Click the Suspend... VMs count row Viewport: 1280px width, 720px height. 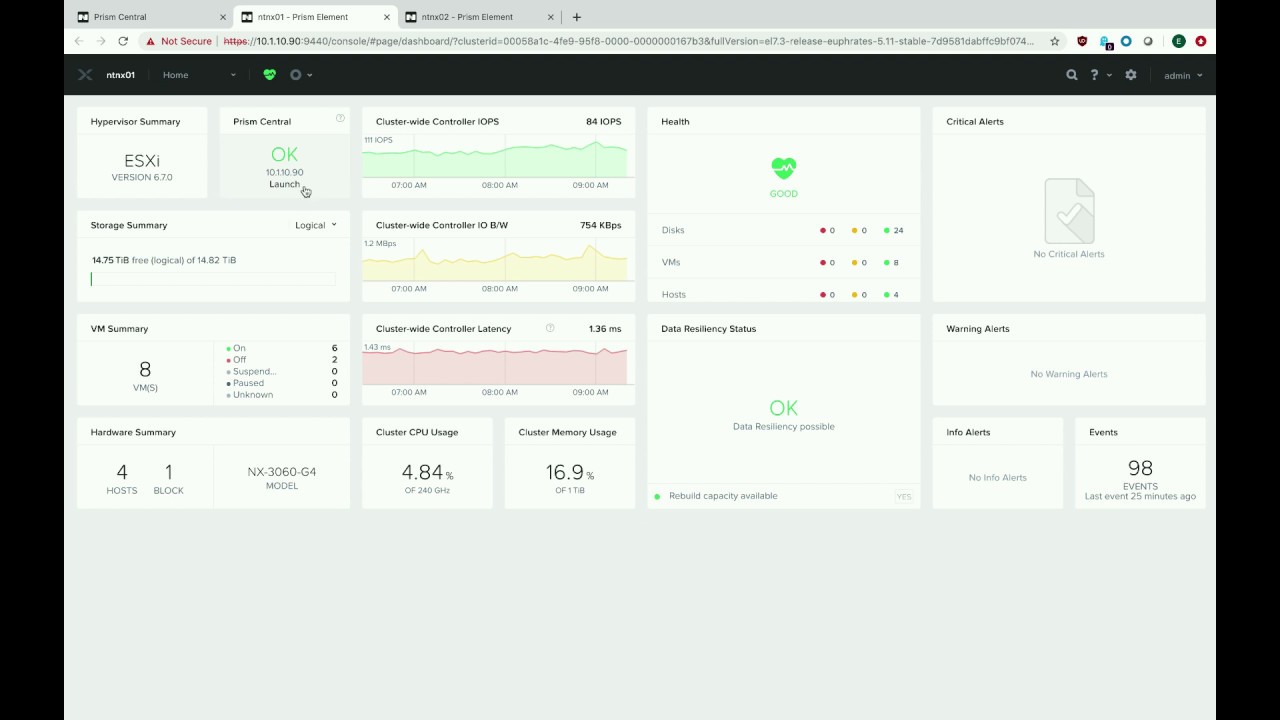(282, 371)
